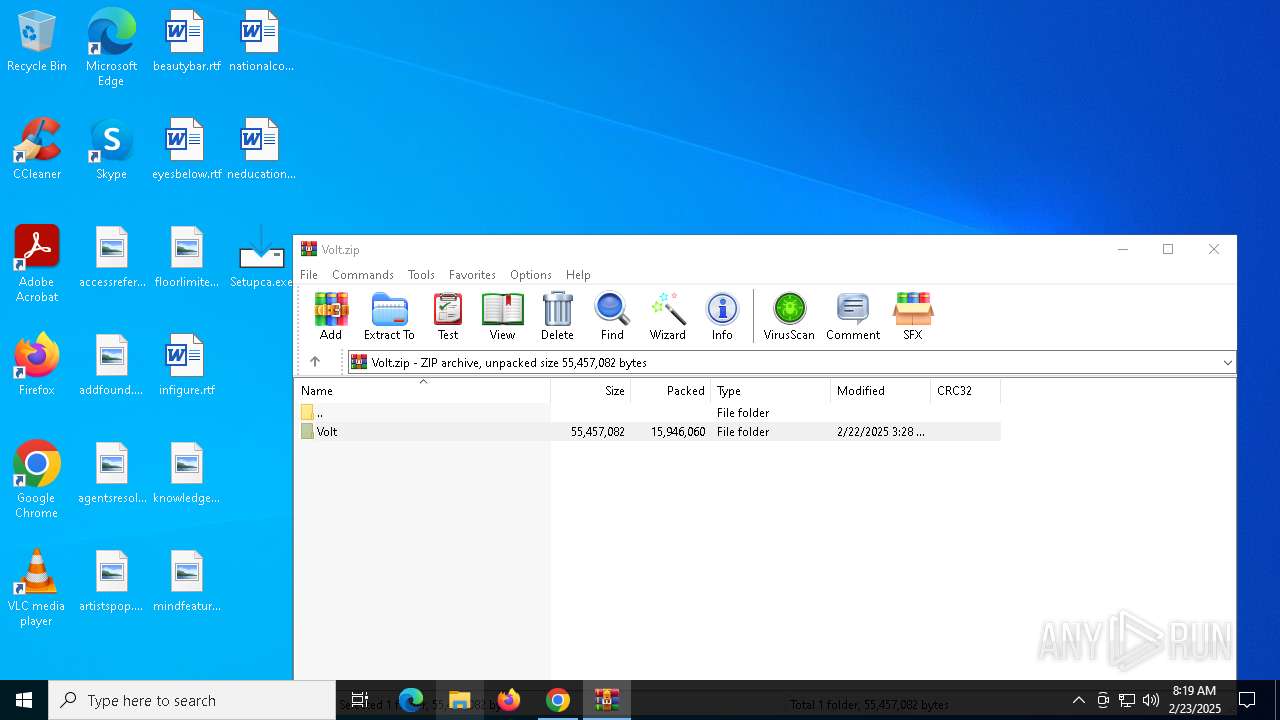
Task: Select the beautybar.rtf desktop file
Action: [x=186, y=41]
